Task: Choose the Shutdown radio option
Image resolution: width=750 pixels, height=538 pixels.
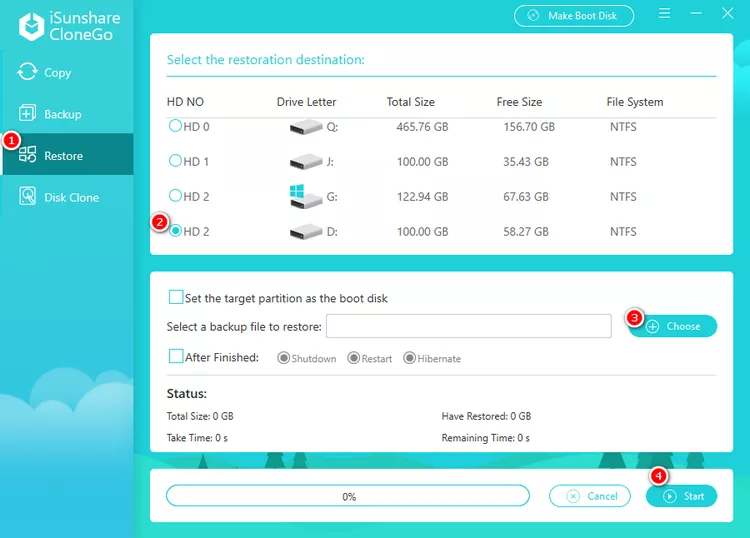Action: [x=283, y=358]
